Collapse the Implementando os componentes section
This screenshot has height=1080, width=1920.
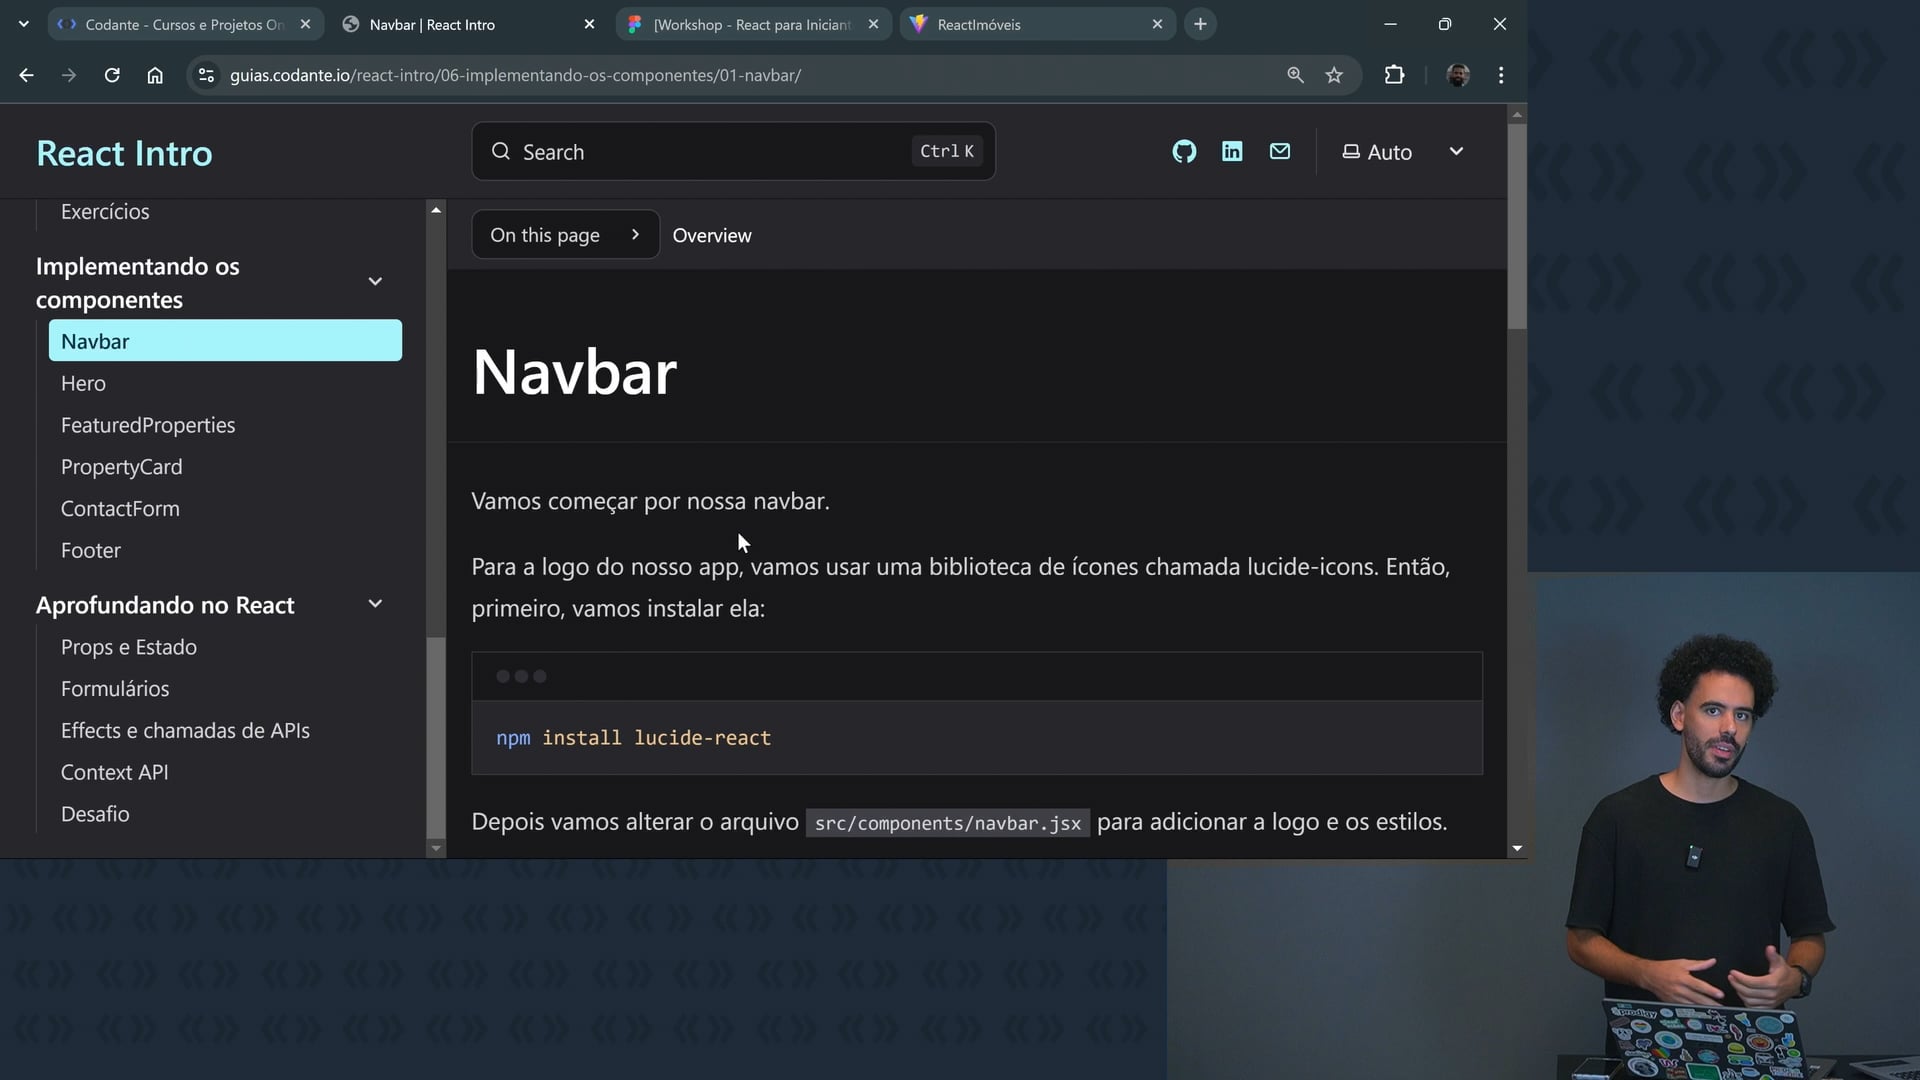point(375,282)
